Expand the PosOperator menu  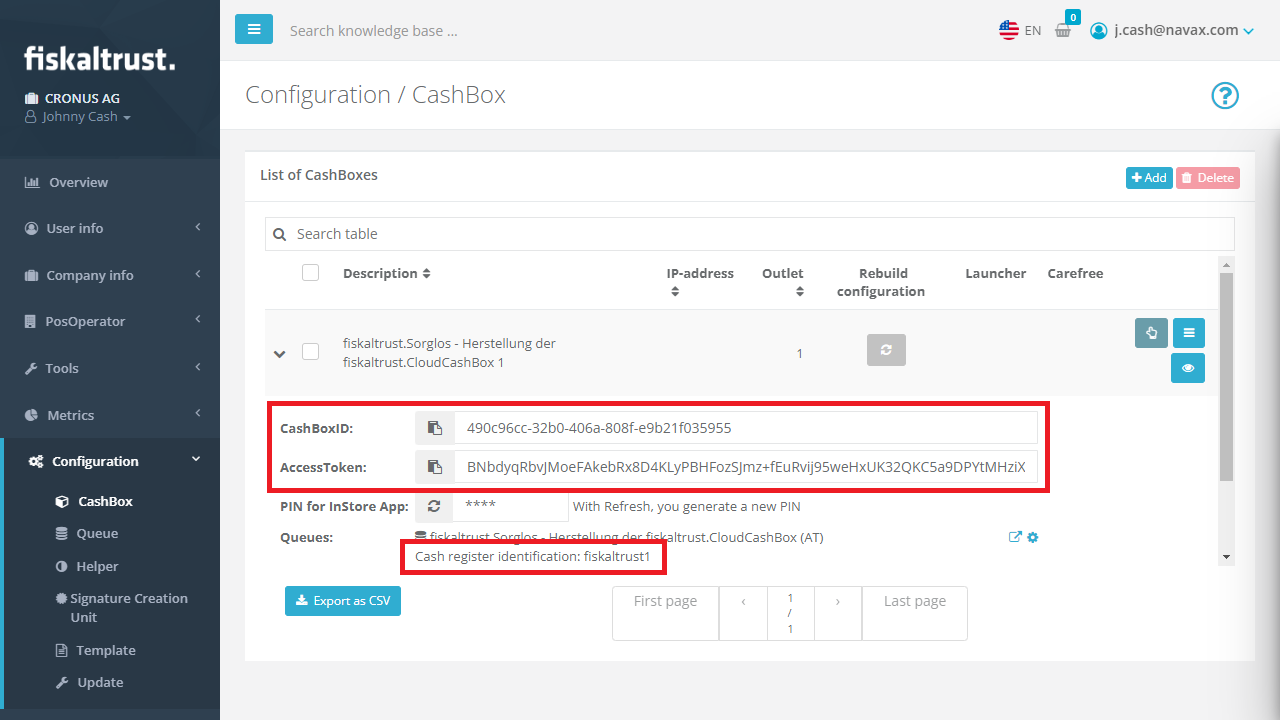coord(110,321)
